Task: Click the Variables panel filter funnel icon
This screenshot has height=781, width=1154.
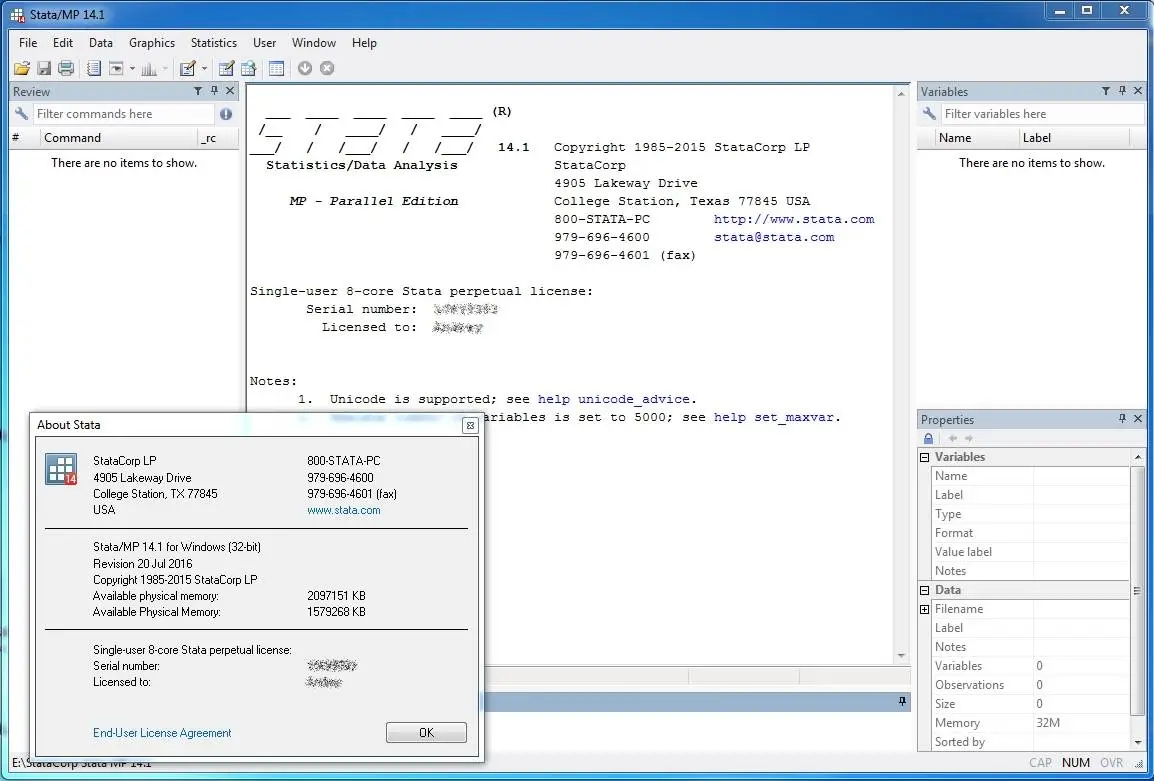Action: pos(1106,91)
